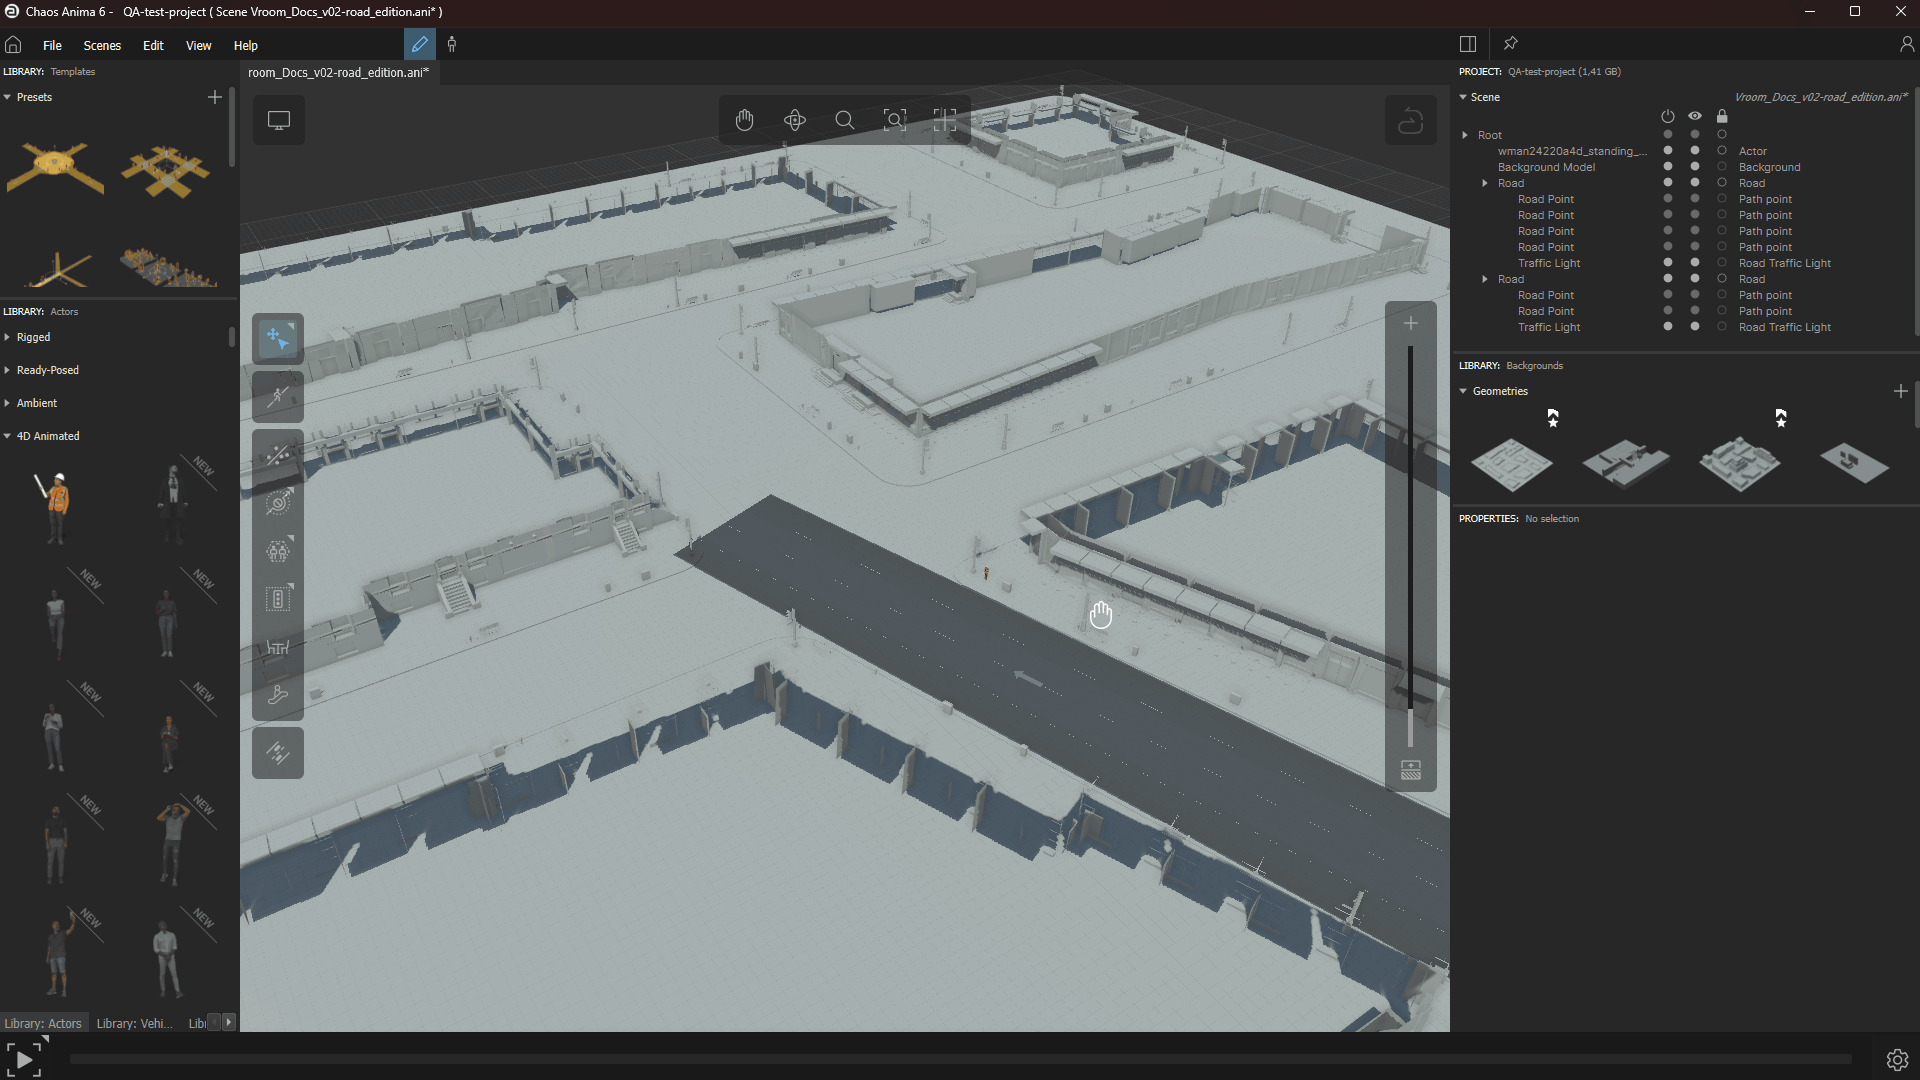The image size is (1920, 1080).
Task: Toggle enabled state of Background Model
Action: click(1668, 167)
